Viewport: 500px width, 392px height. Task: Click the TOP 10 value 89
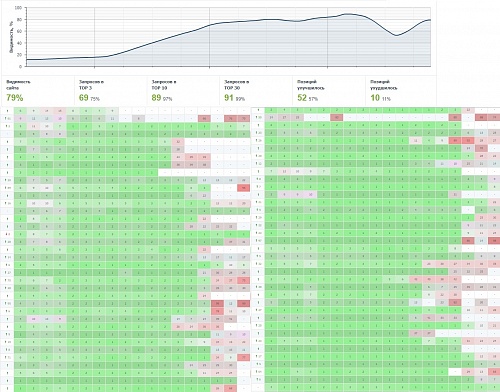pyautogui.click(x=156, y=98)
